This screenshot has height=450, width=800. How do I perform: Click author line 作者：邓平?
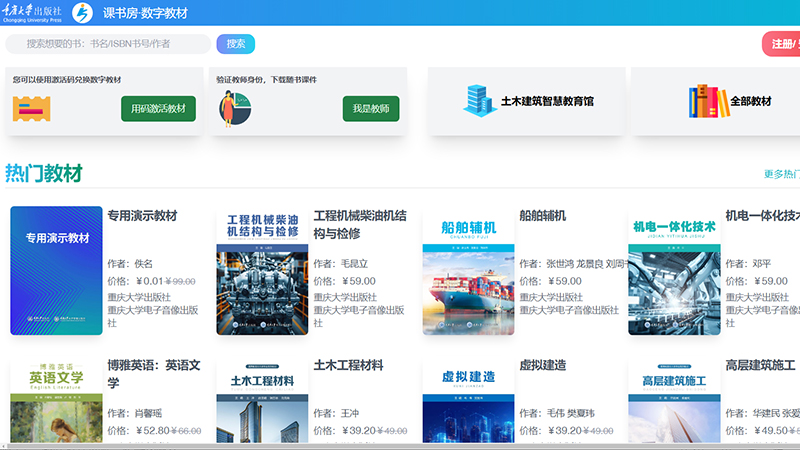748,264
